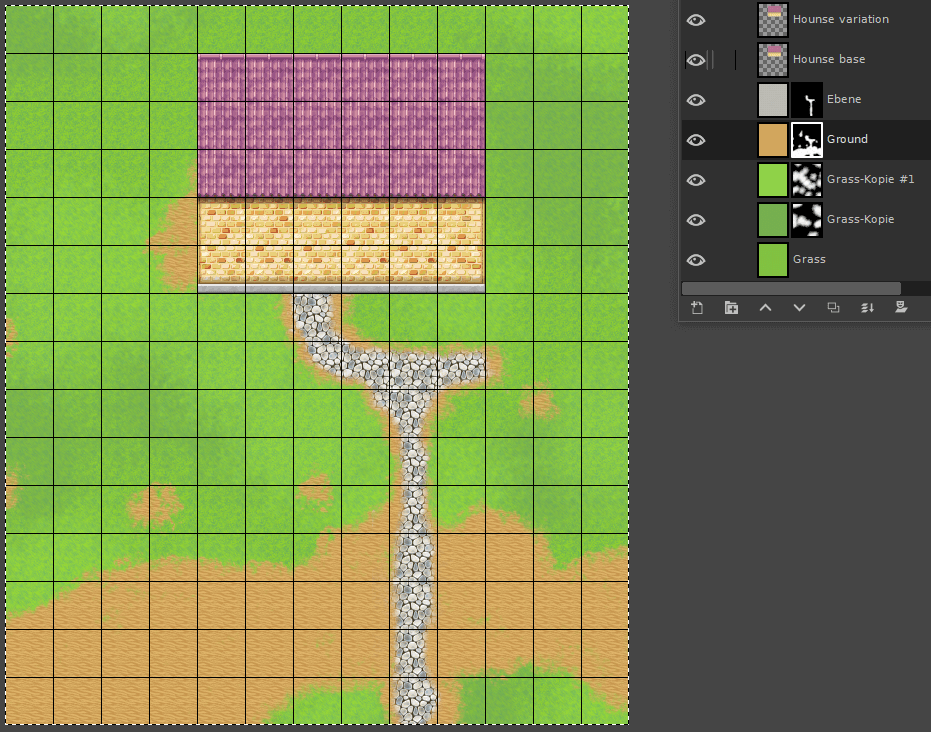Viewport: 931px width, 732px height.
Task: Select layer named "Hounse base"
Action: coord(829,59)
